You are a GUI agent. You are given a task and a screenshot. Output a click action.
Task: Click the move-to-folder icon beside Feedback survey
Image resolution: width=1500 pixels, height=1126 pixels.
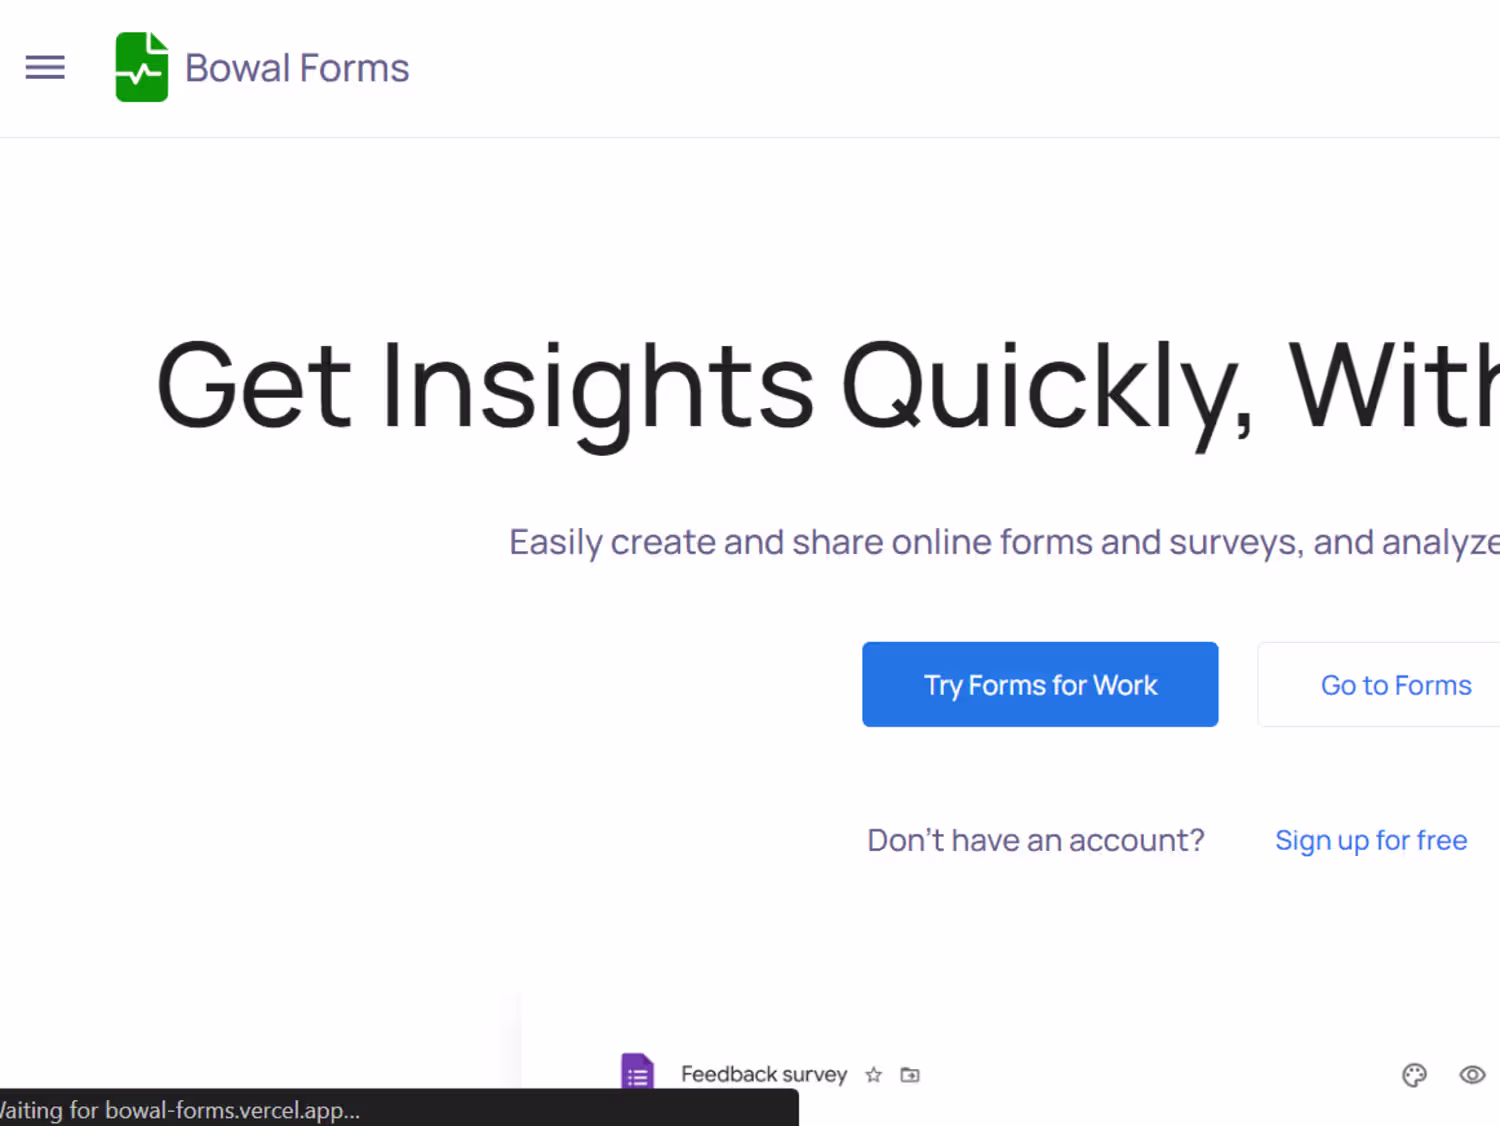pyautogui.click(x=910, y=1075)
